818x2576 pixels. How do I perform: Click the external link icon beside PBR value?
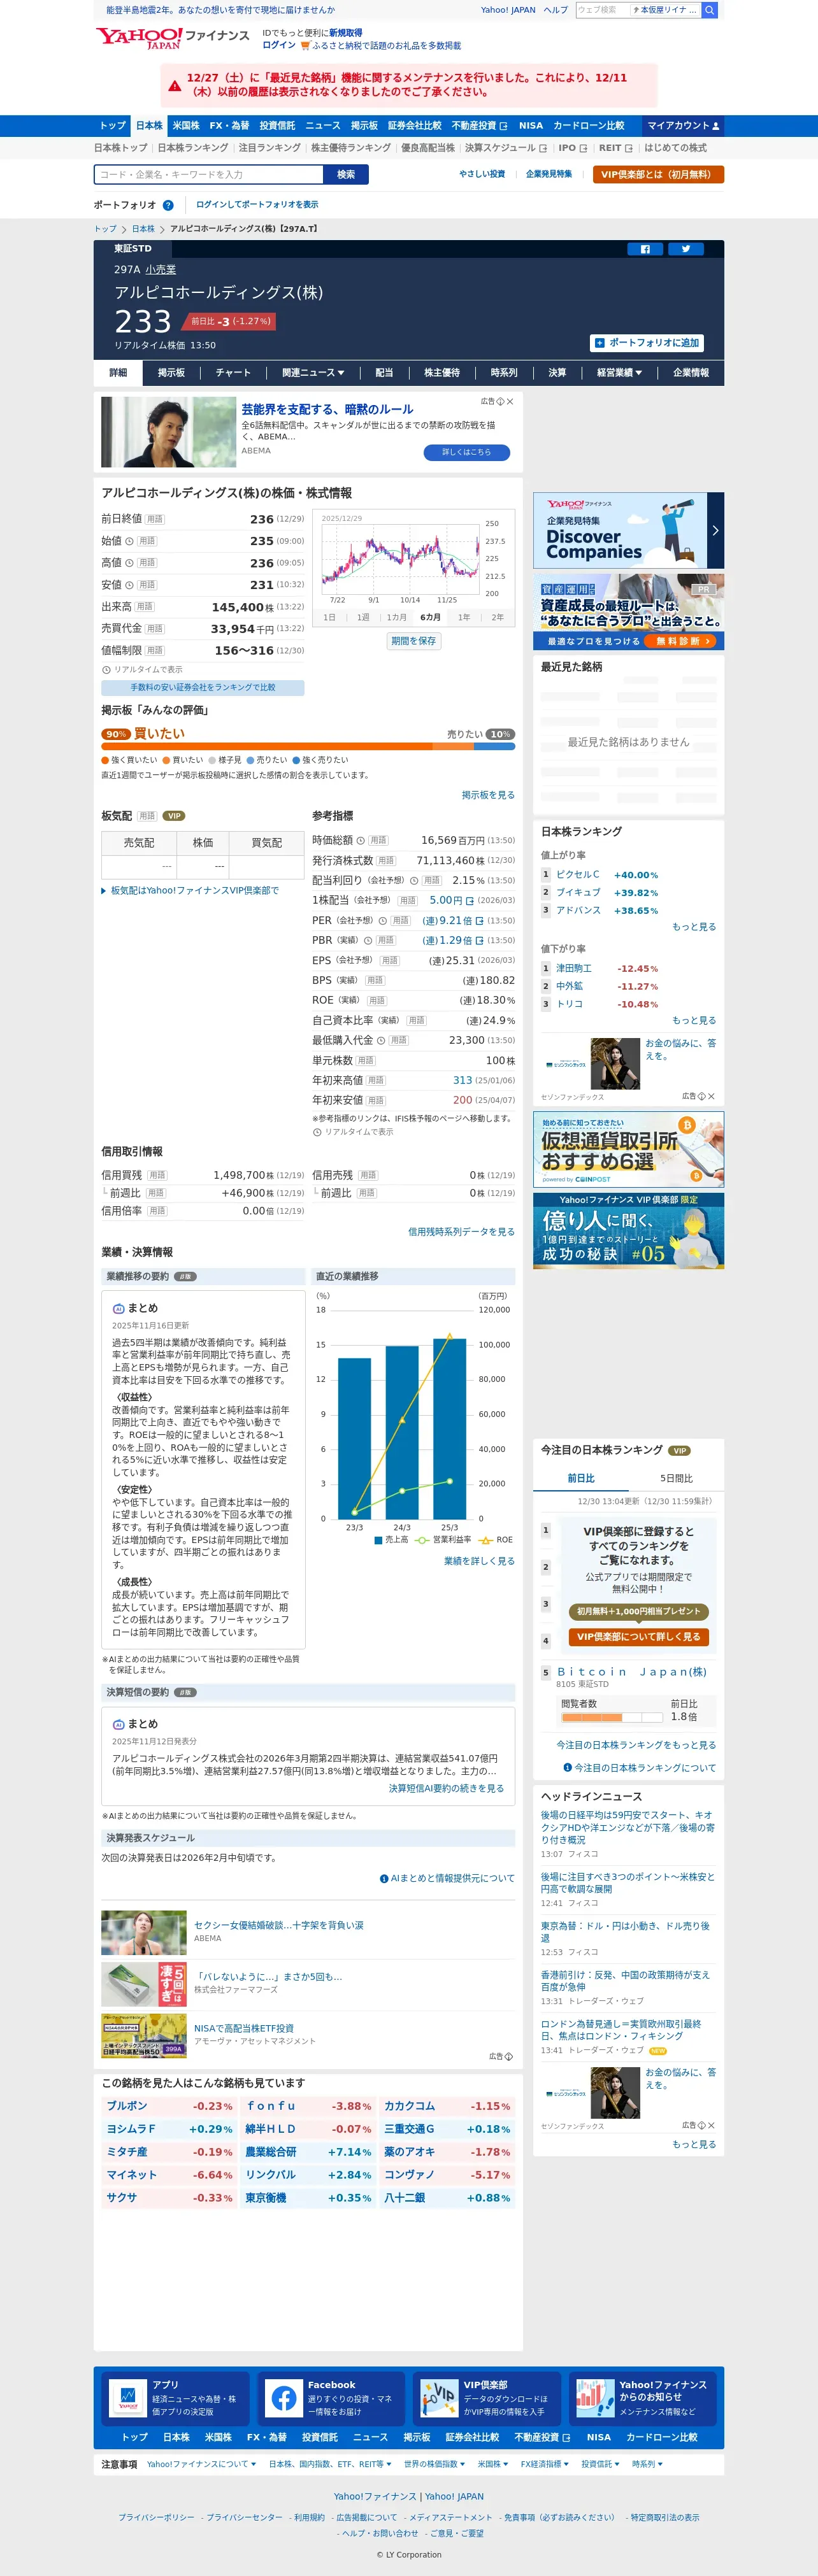(x=480, y=941)
